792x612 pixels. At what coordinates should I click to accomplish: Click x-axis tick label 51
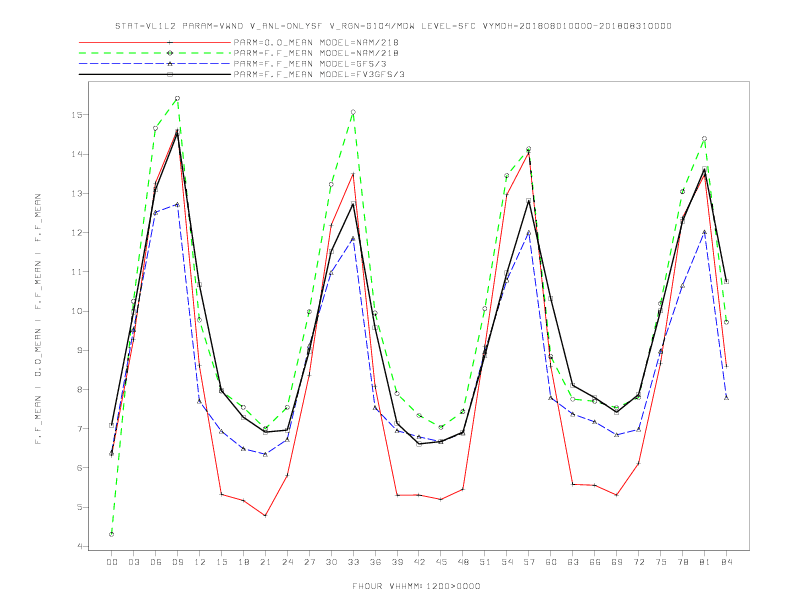(485, 562)
